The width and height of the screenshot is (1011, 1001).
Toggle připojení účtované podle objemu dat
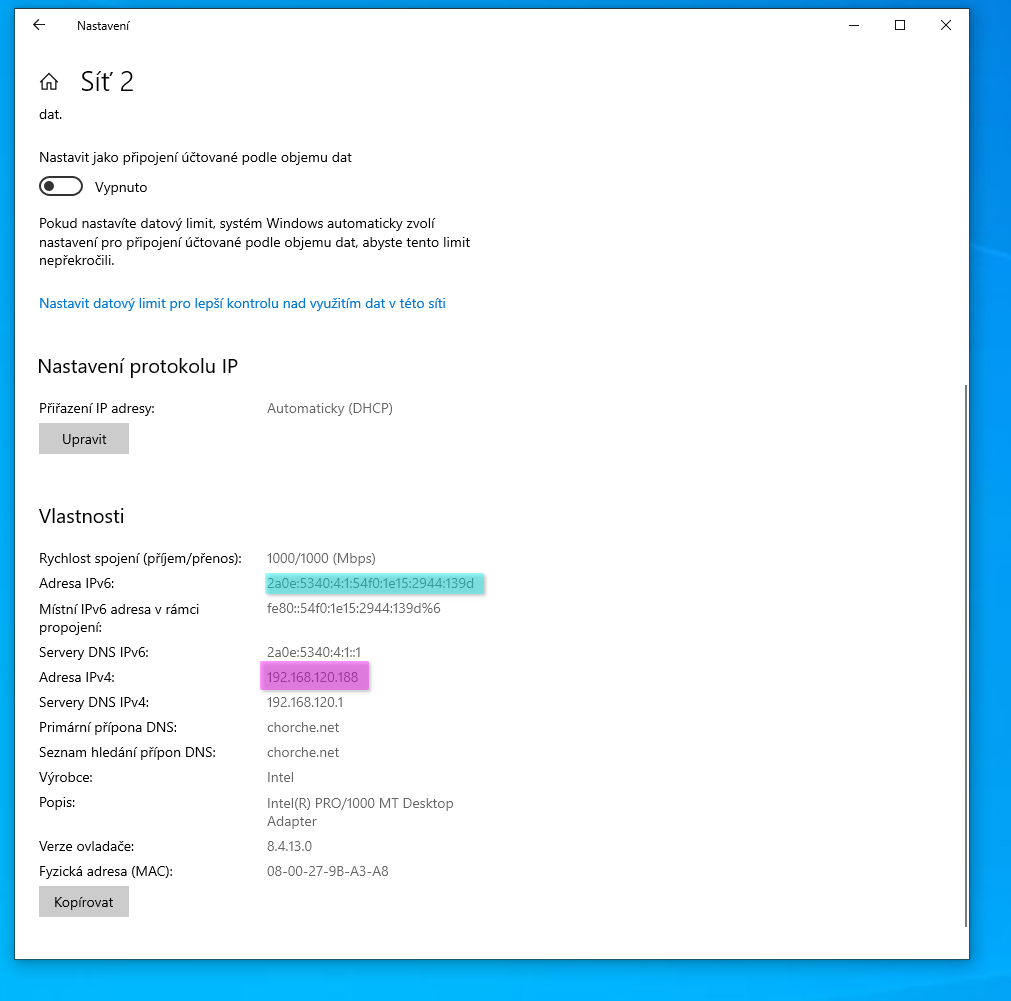(61, 186)
